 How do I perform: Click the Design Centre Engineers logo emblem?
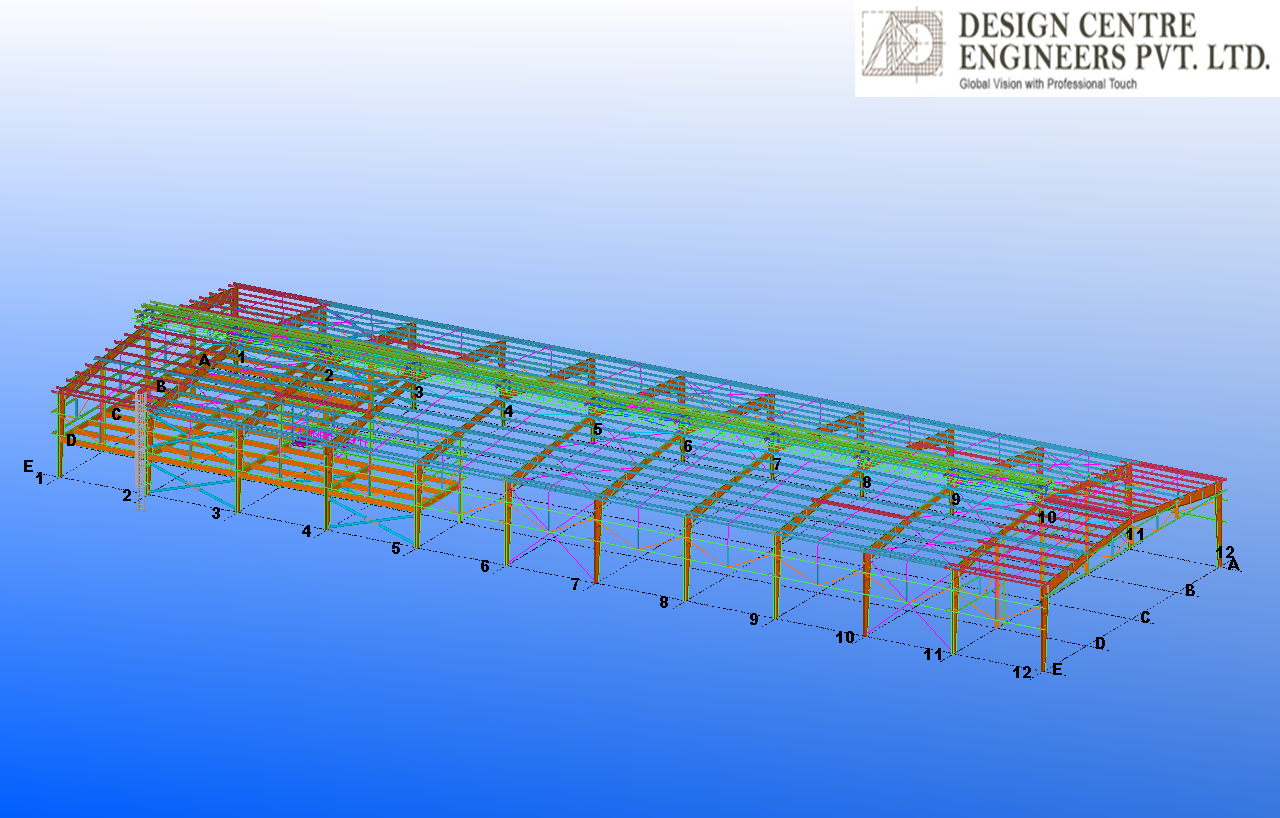click(x=903, y=44)
